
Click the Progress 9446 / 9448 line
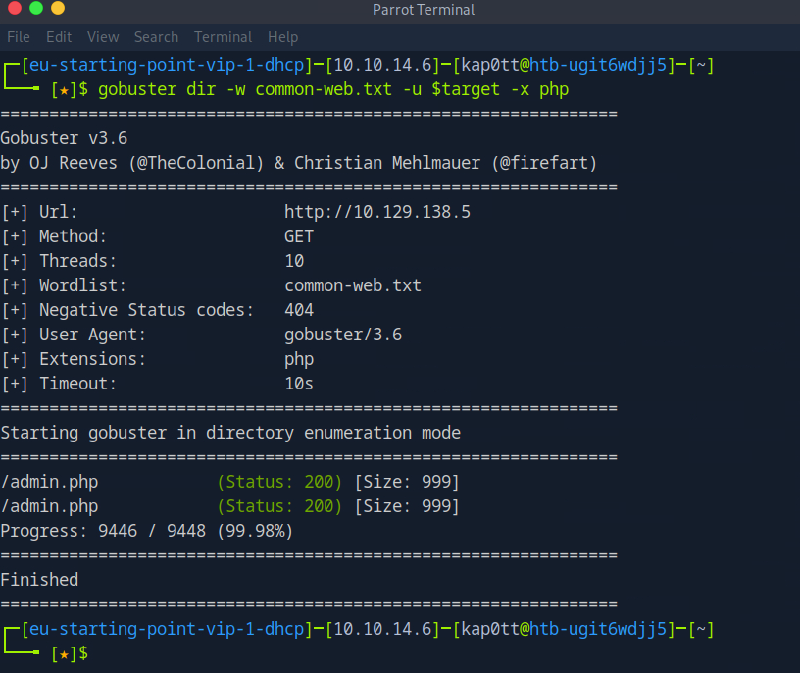pos(146,531)
